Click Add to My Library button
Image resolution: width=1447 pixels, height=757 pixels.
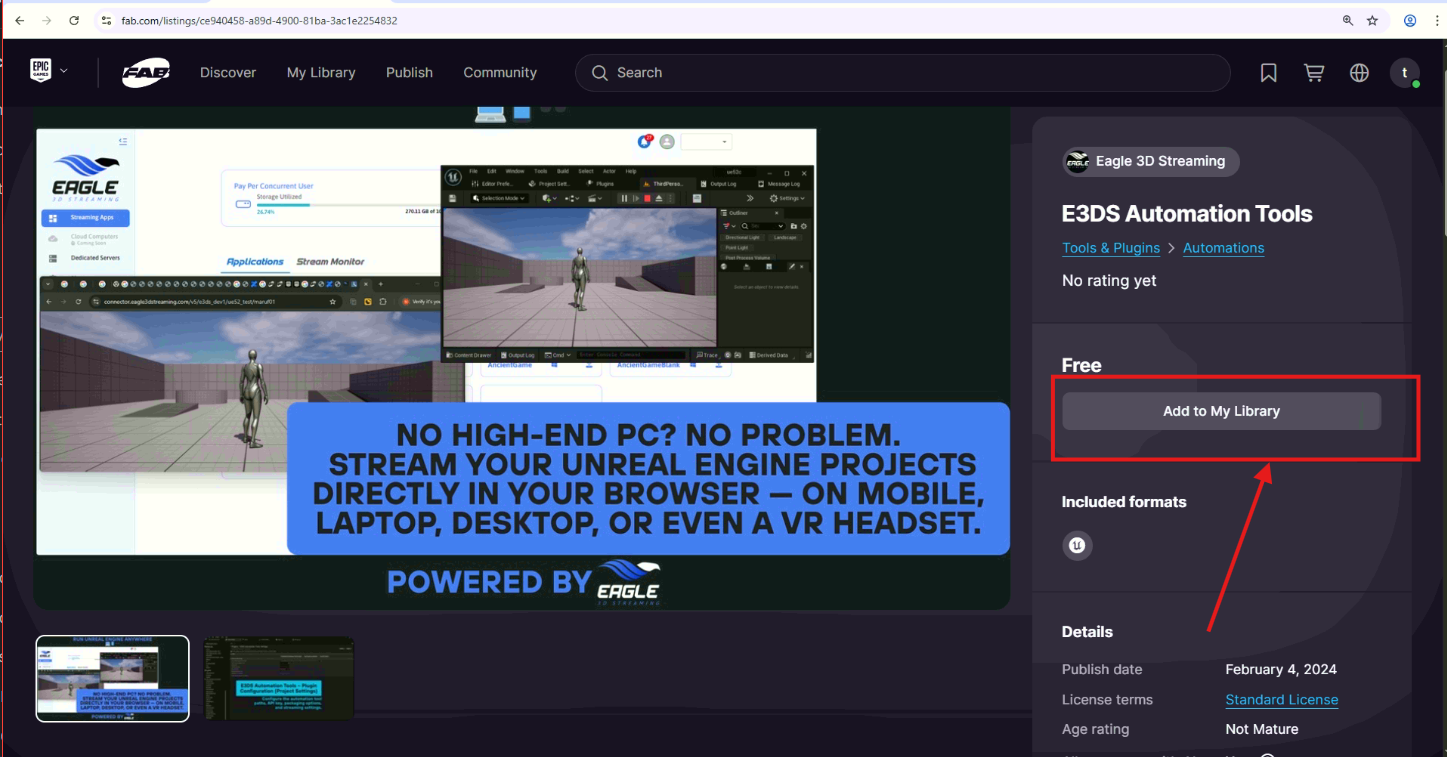pos(1221,411)
